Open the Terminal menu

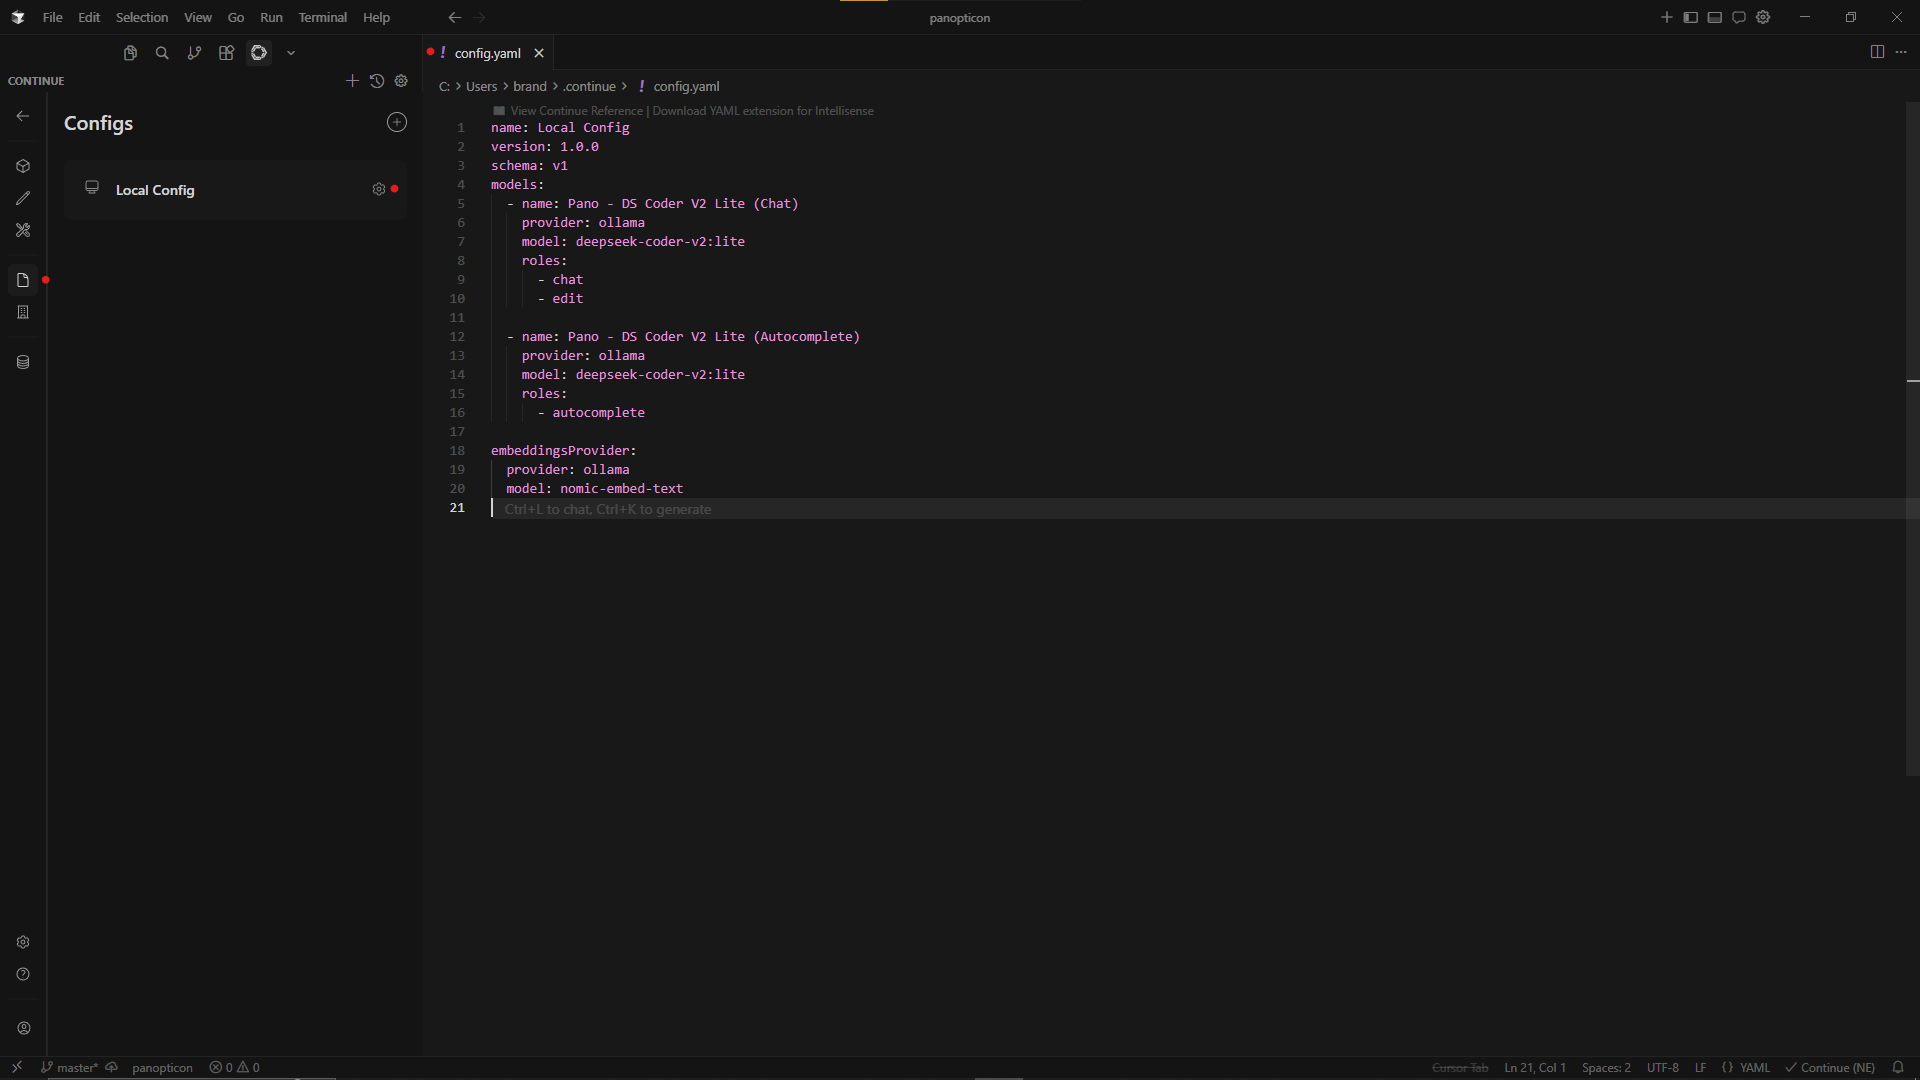(322, 17)
